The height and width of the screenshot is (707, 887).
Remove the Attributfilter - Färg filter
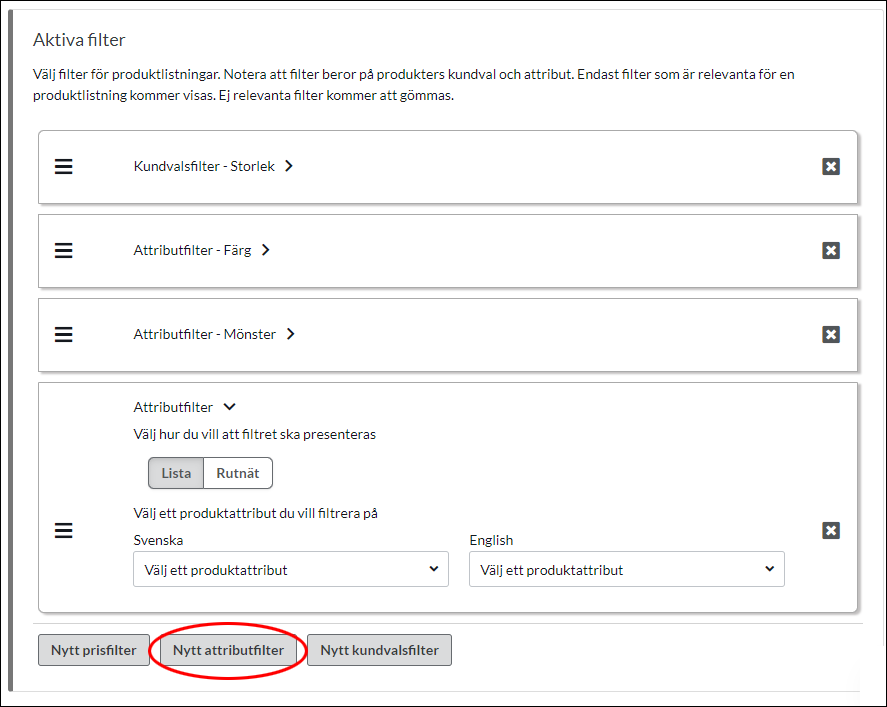click(x=830, y=250)
